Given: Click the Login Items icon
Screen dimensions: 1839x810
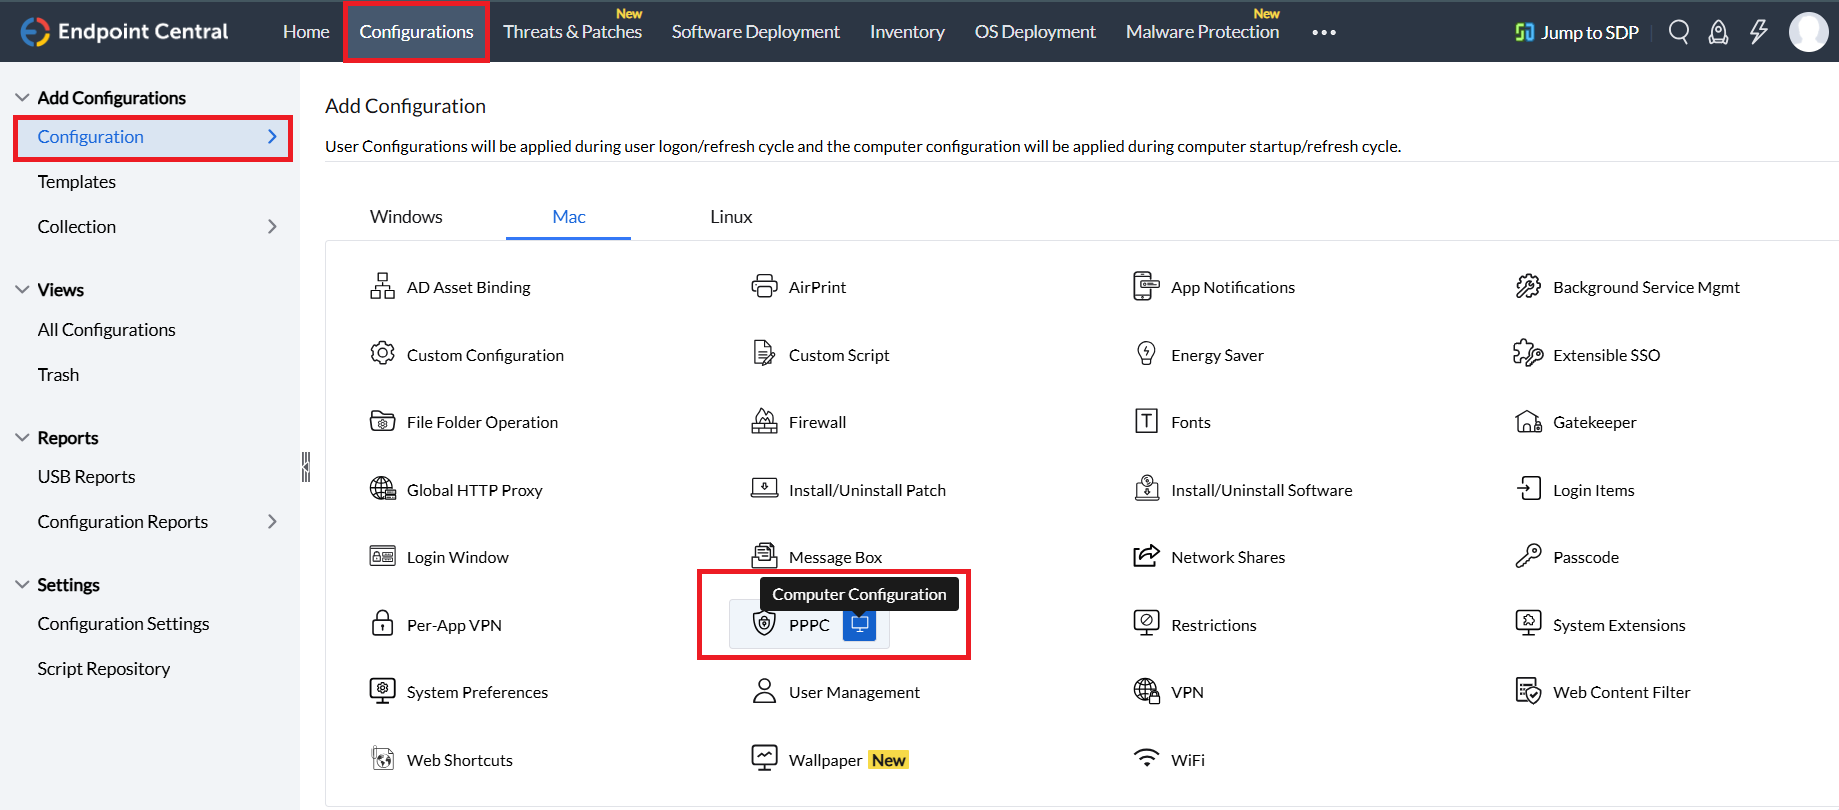Looking at the screenshot, I should pyautogui.click(x=1528, y=489).
